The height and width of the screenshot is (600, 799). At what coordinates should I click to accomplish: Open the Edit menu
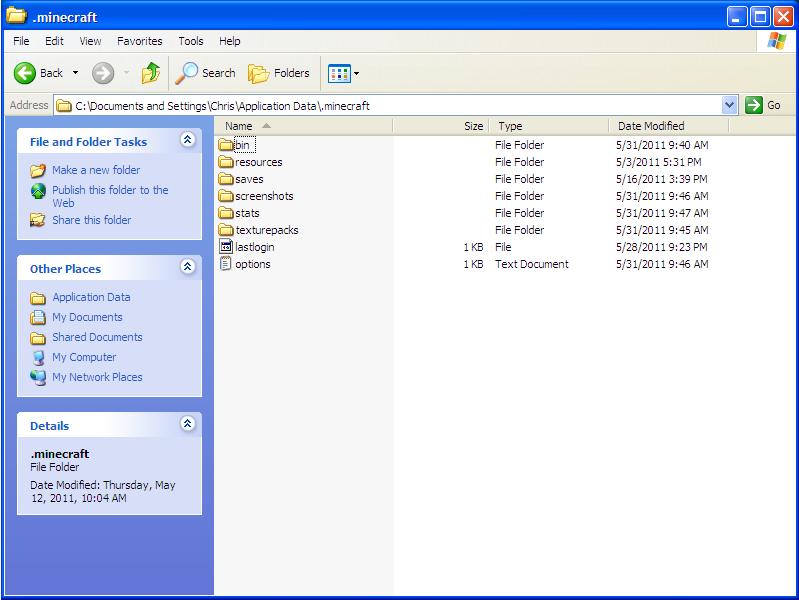coord(54,41)
